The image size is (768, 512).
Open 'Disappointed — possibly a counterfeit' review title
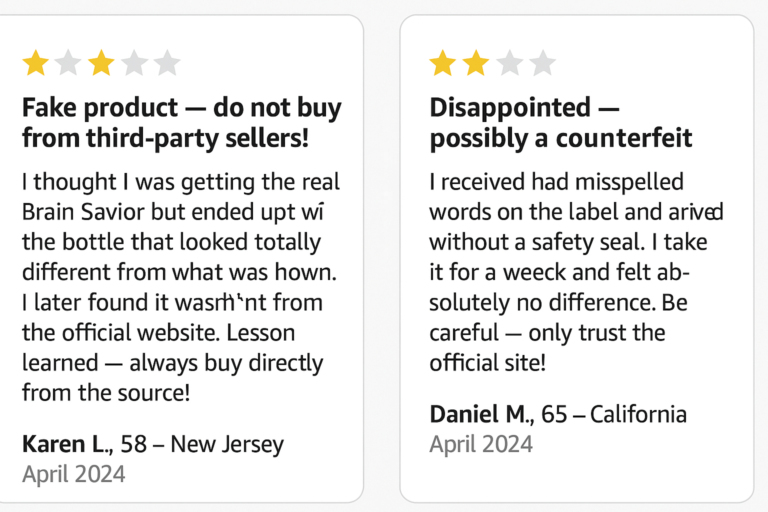point(561,122)
